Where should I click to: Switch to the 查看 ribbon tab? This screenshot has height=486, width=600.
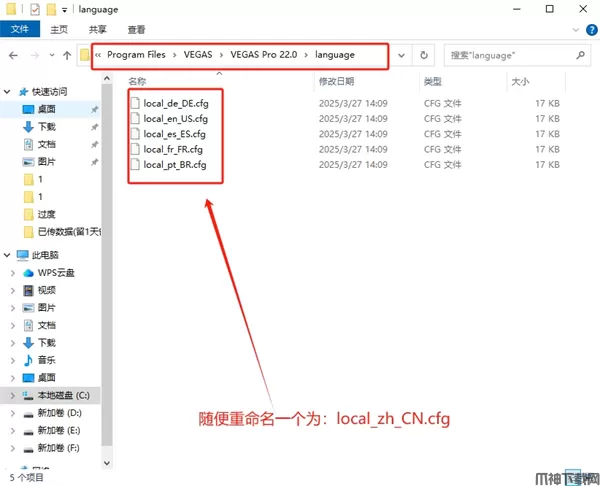137,29
